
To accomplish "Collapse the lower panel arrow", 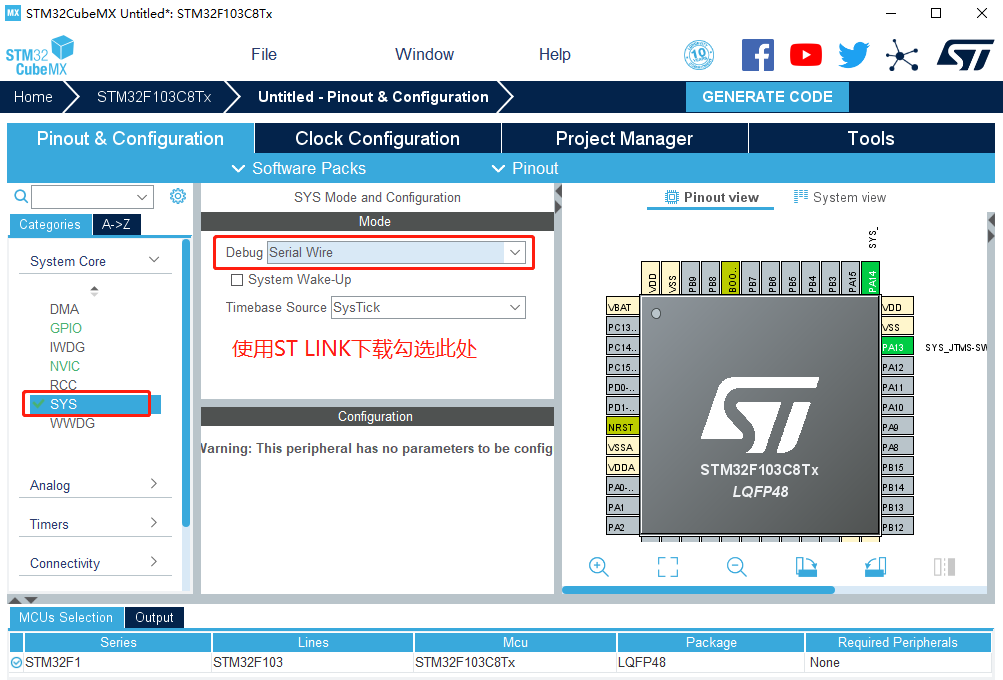I will 31,600.
